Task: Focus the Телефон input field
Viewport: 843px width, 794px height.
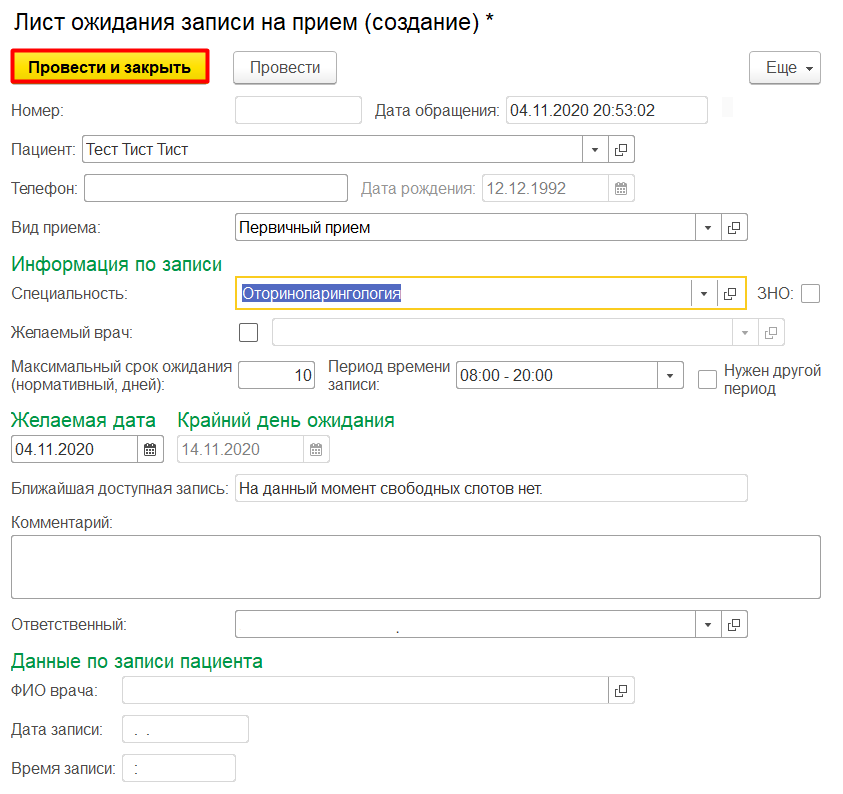Action: [x=215, y=188]
